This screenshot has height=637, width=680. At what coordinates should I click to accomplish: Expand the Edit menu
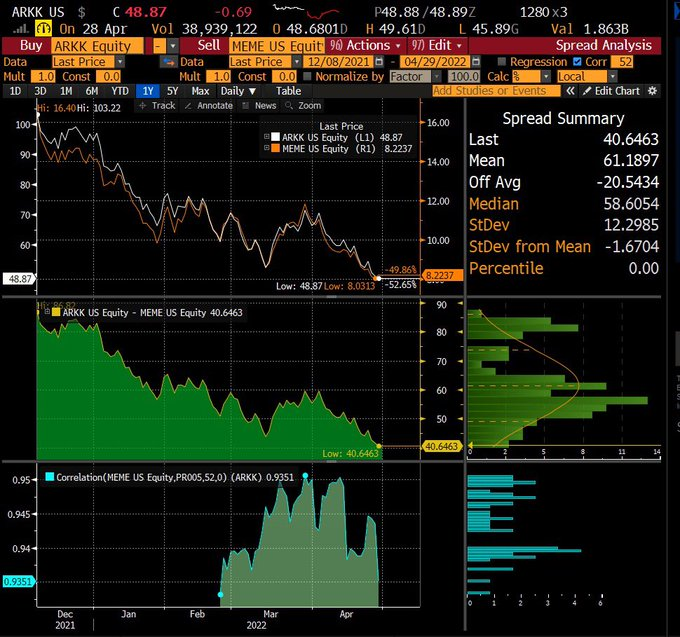437,46
